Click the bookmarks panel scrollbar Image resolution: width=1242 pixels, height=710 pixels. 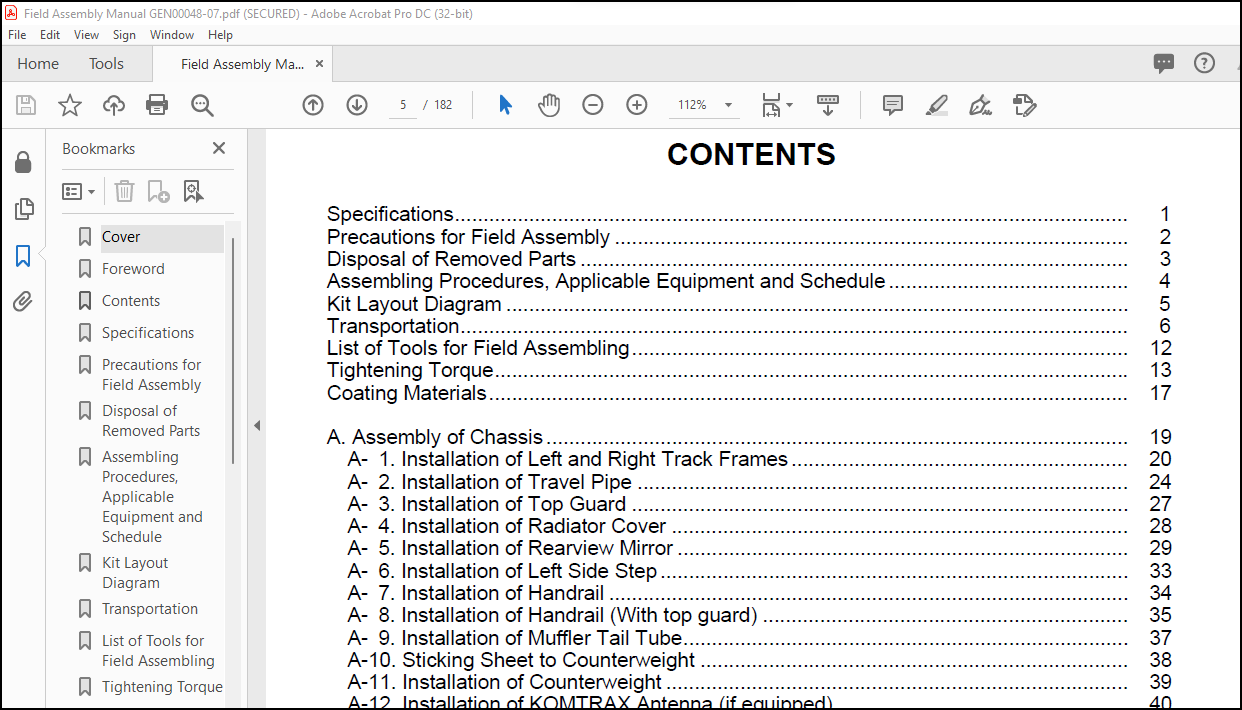(234, 350)
